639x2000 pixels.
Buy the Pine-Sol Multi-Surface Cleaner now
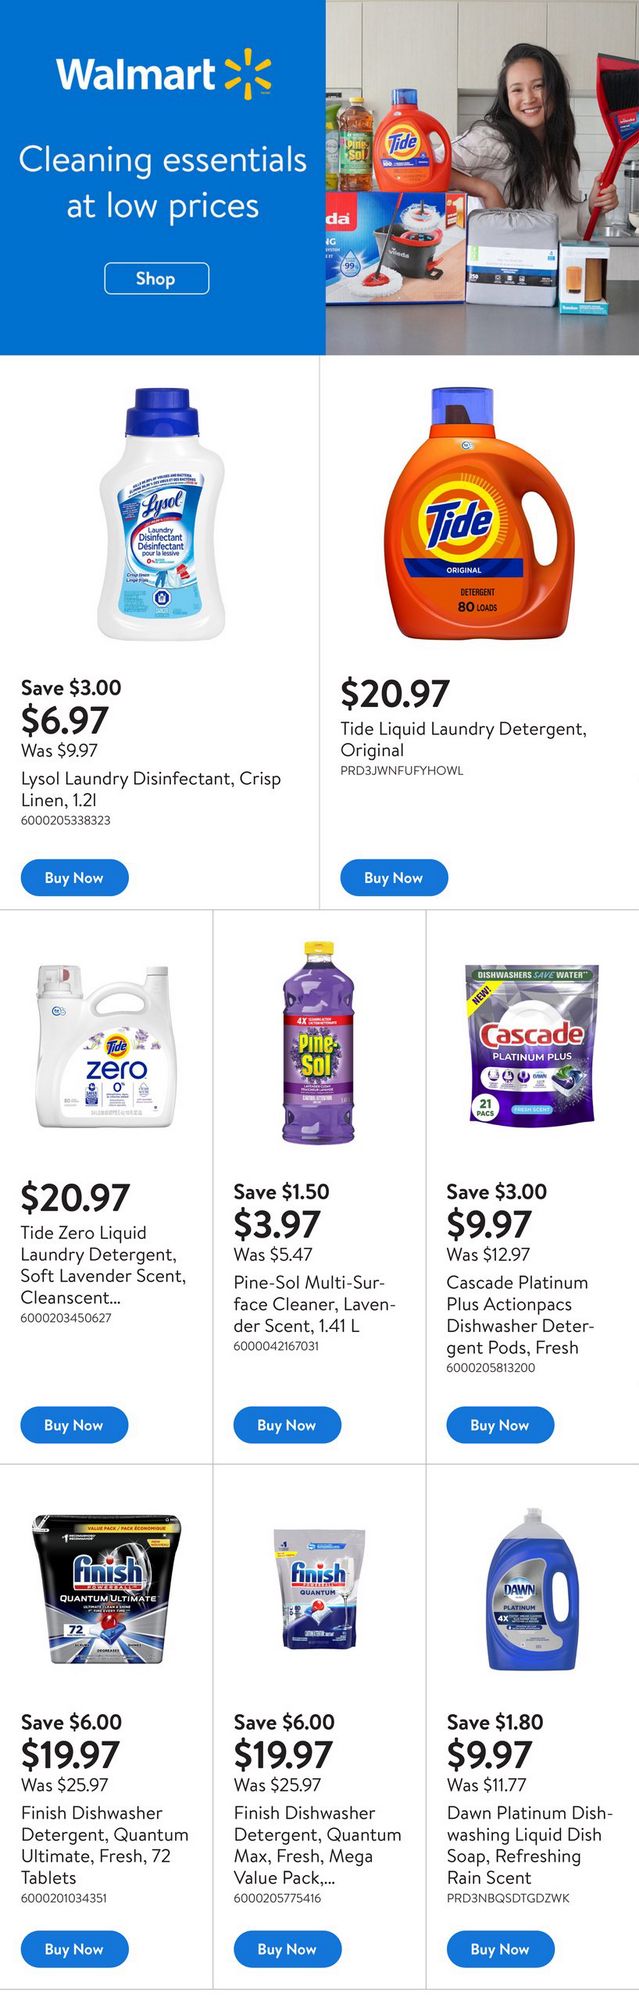coord(286,1425)
